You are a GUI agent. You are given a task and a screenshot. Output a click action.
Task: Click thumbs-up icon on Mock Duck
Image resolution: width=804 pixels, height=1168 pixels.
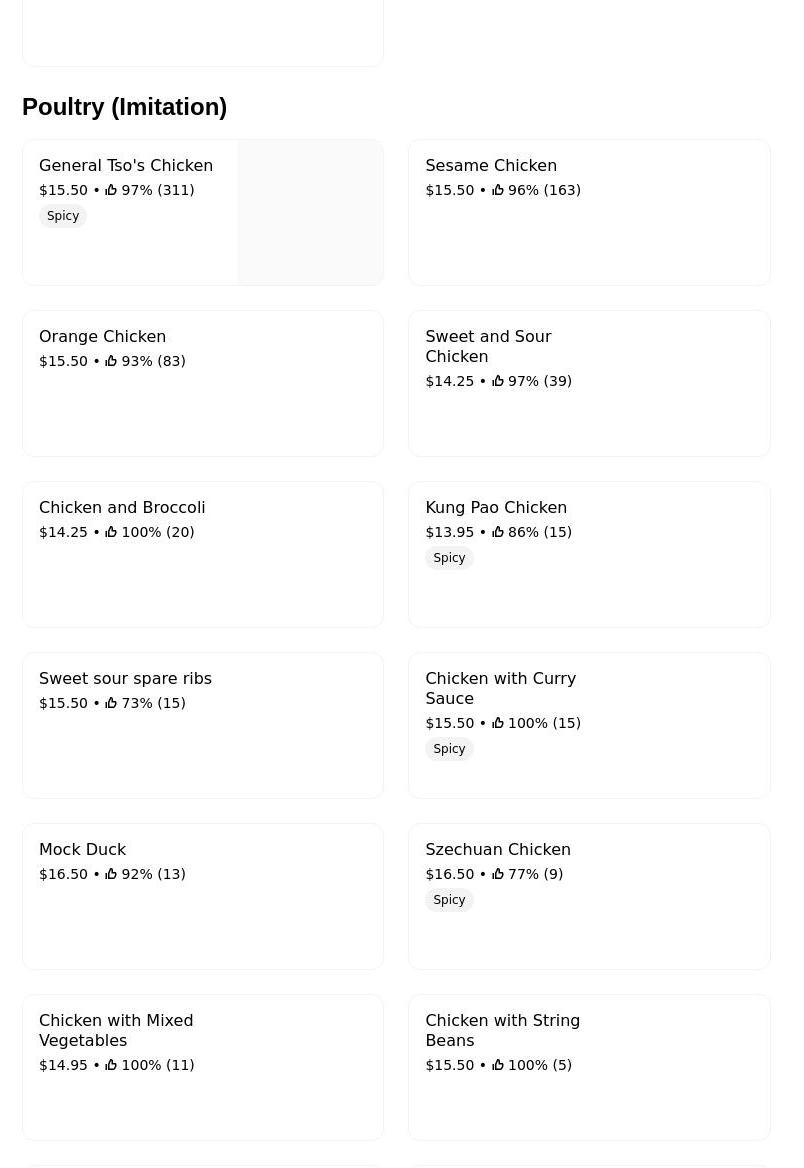(x=111, y=874)
